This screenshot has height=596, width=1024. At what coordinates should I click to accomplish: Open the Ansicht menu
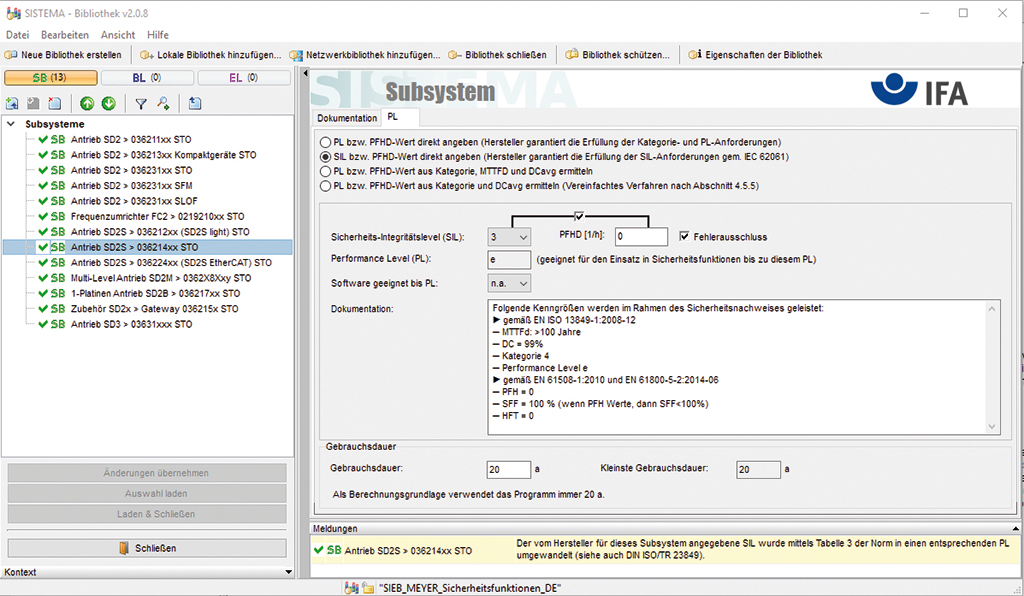point(118,35)
